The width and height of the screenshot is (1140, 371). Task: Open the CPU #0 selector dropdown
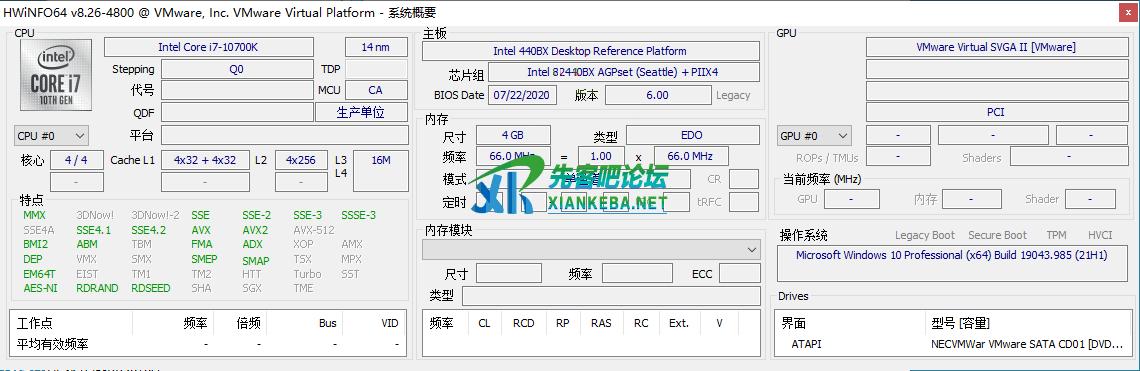[52, 135]
